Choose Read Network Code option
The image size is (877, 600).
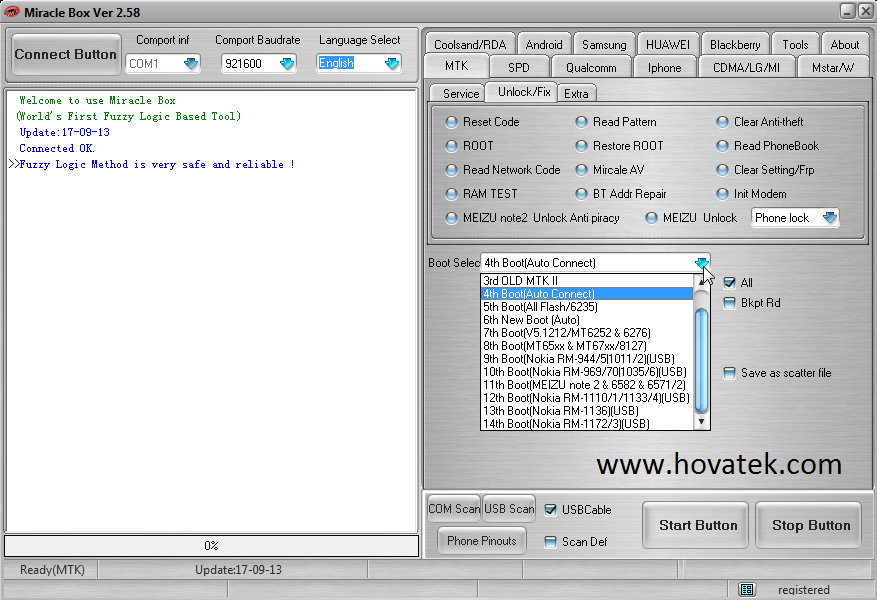coord(451,170)
